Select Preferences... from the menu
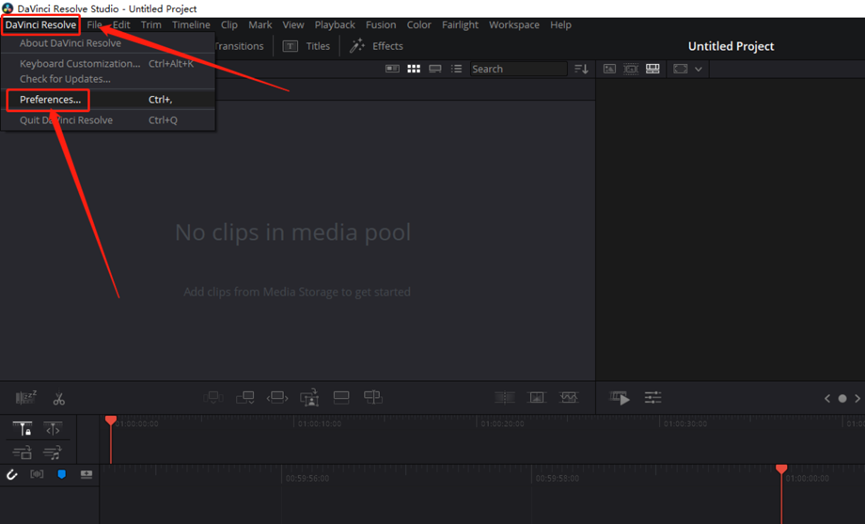Image resolution: width=865 pixels, height=524 pixels. tap(50, 100)
